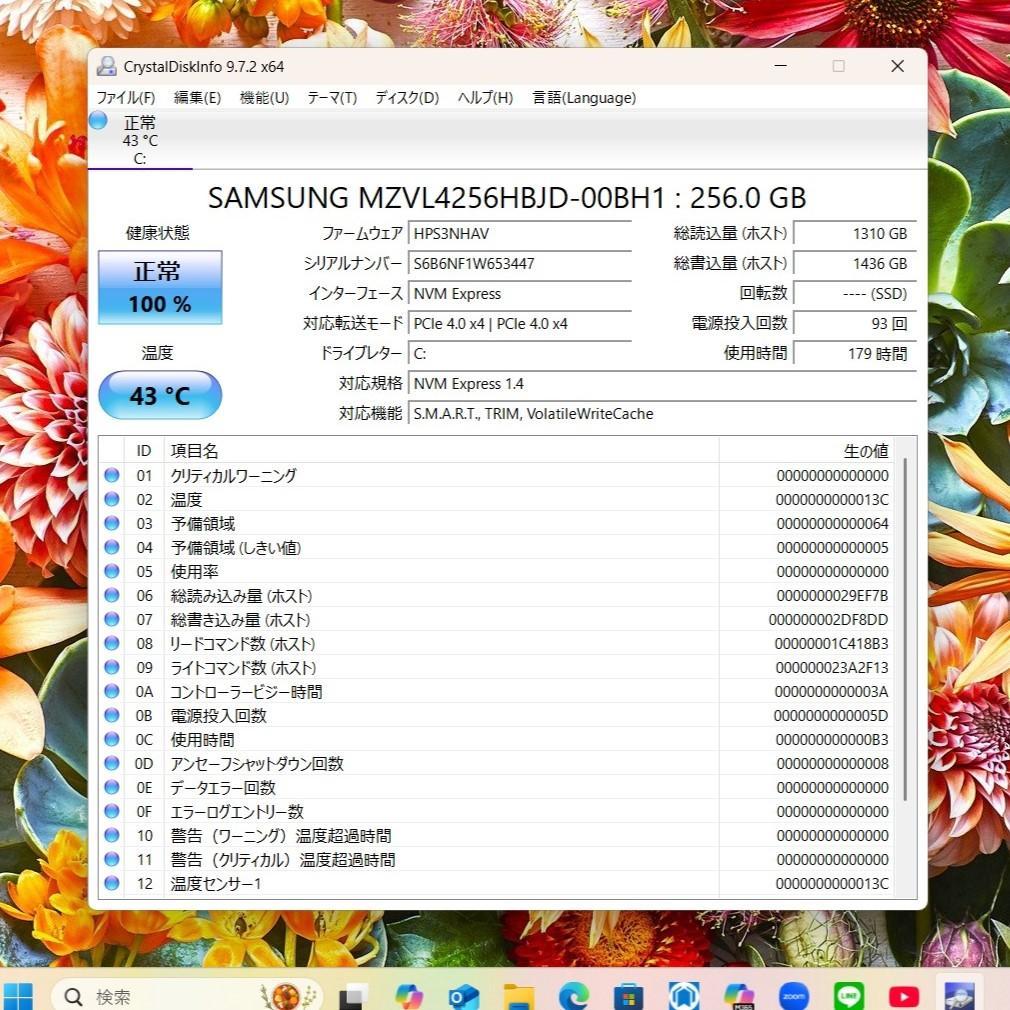This screenshot has width=1010, height=1010.
Task: Click the CrystalDiskInfo title bar icon
Action: pos(107,66)
